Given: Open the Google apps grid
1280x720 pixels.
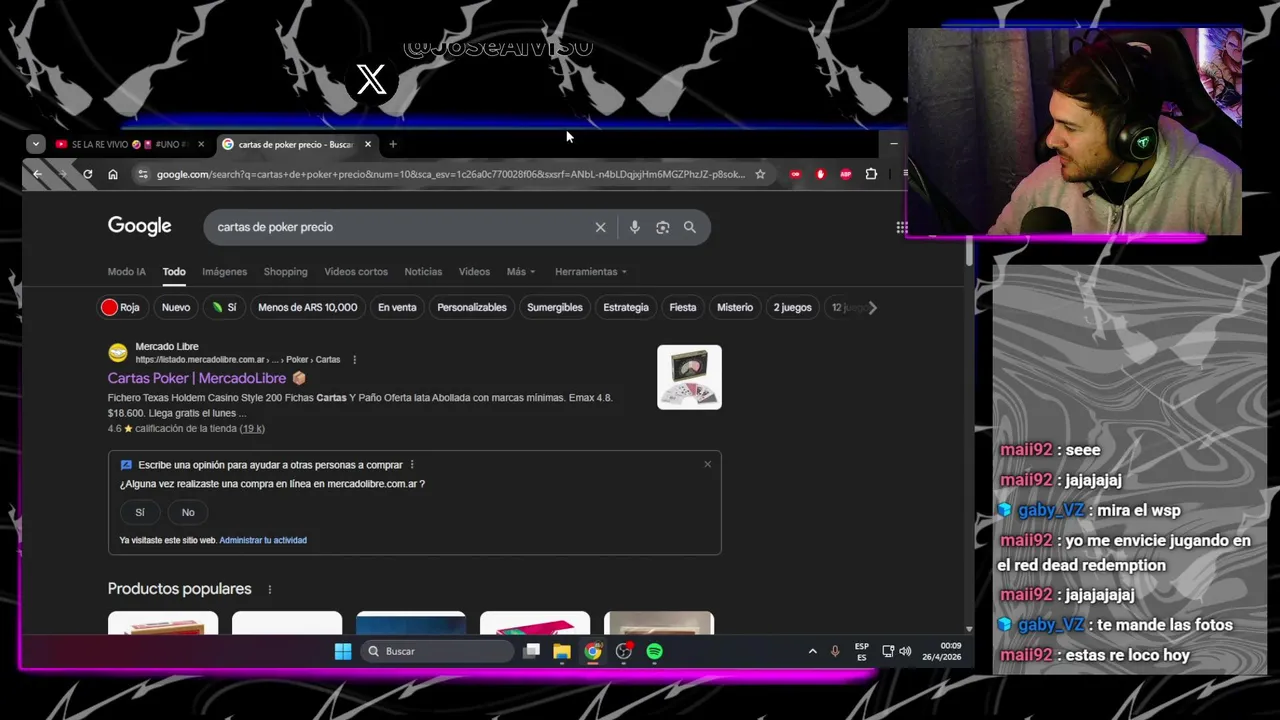Looking at the screenshot, I should point(901,227).
